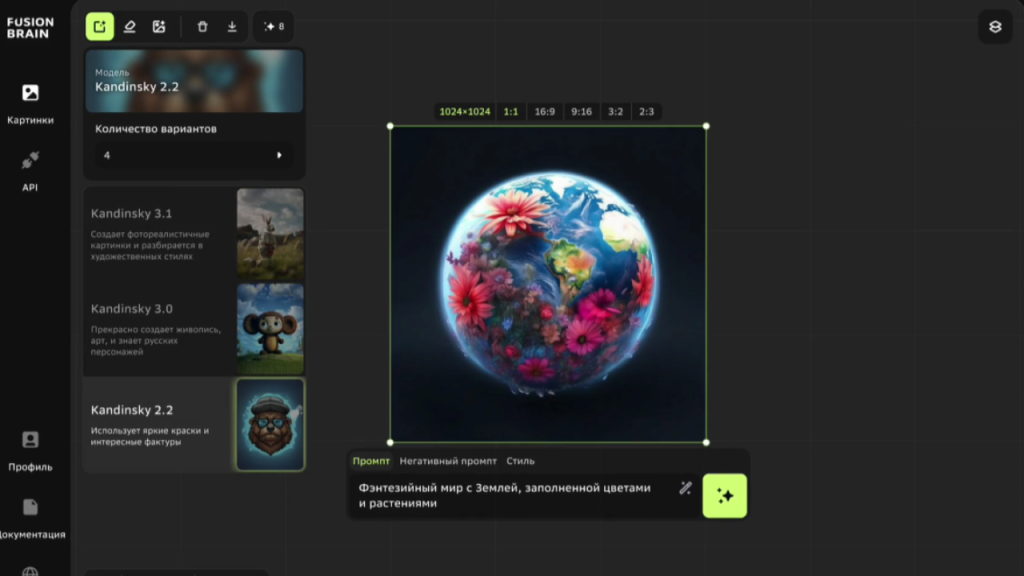Open the Стиль tab
1024x576 pixels.
(520, 461)
